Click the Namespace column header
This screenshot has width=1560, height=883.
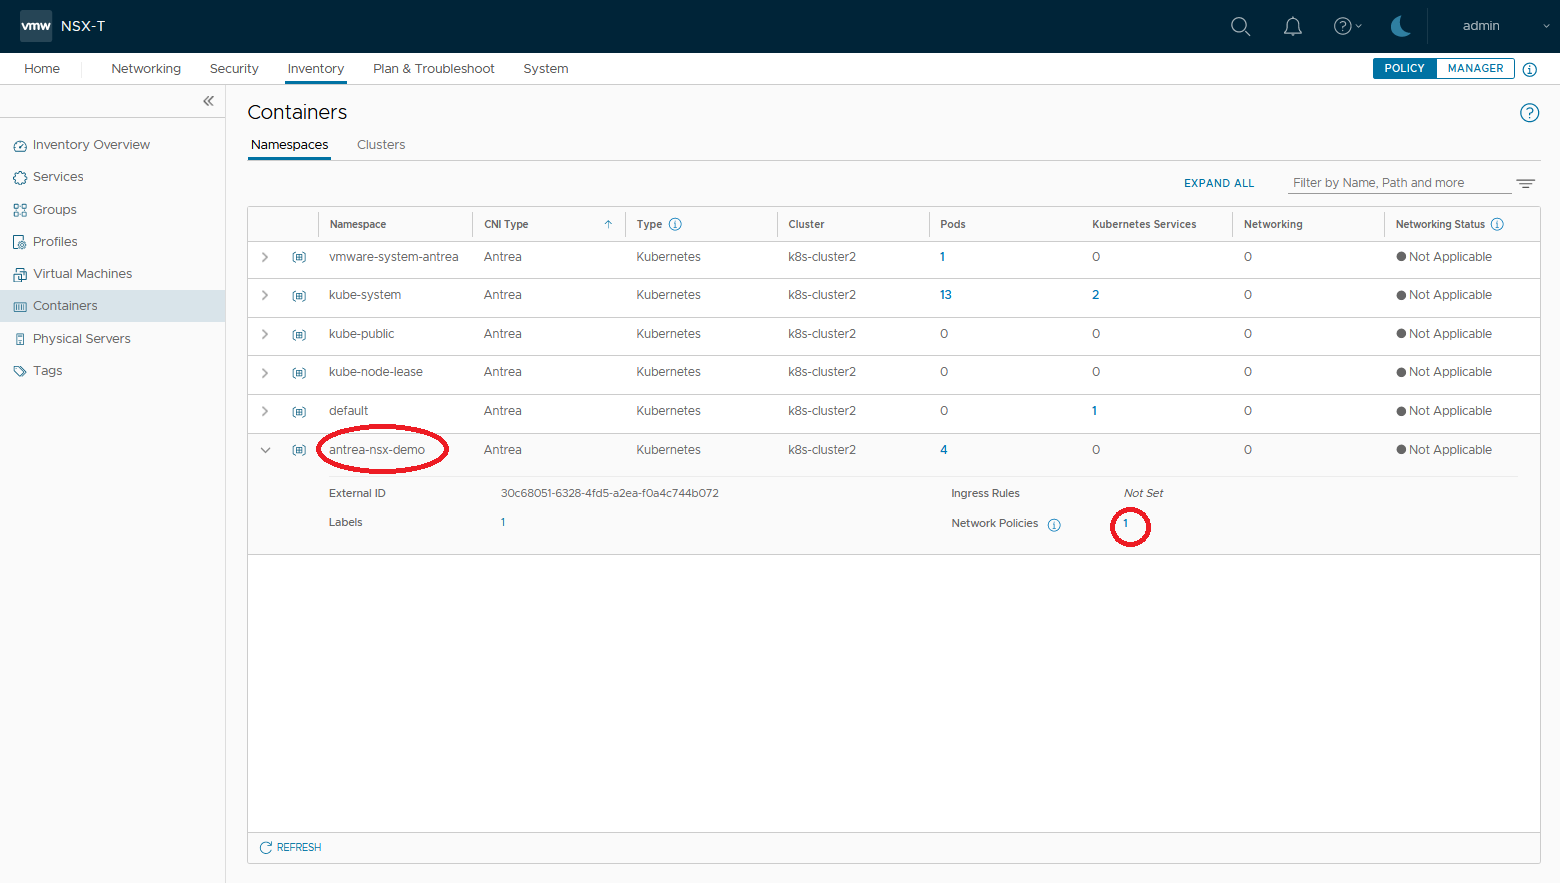pyautogui.click(x=358, y=224)
